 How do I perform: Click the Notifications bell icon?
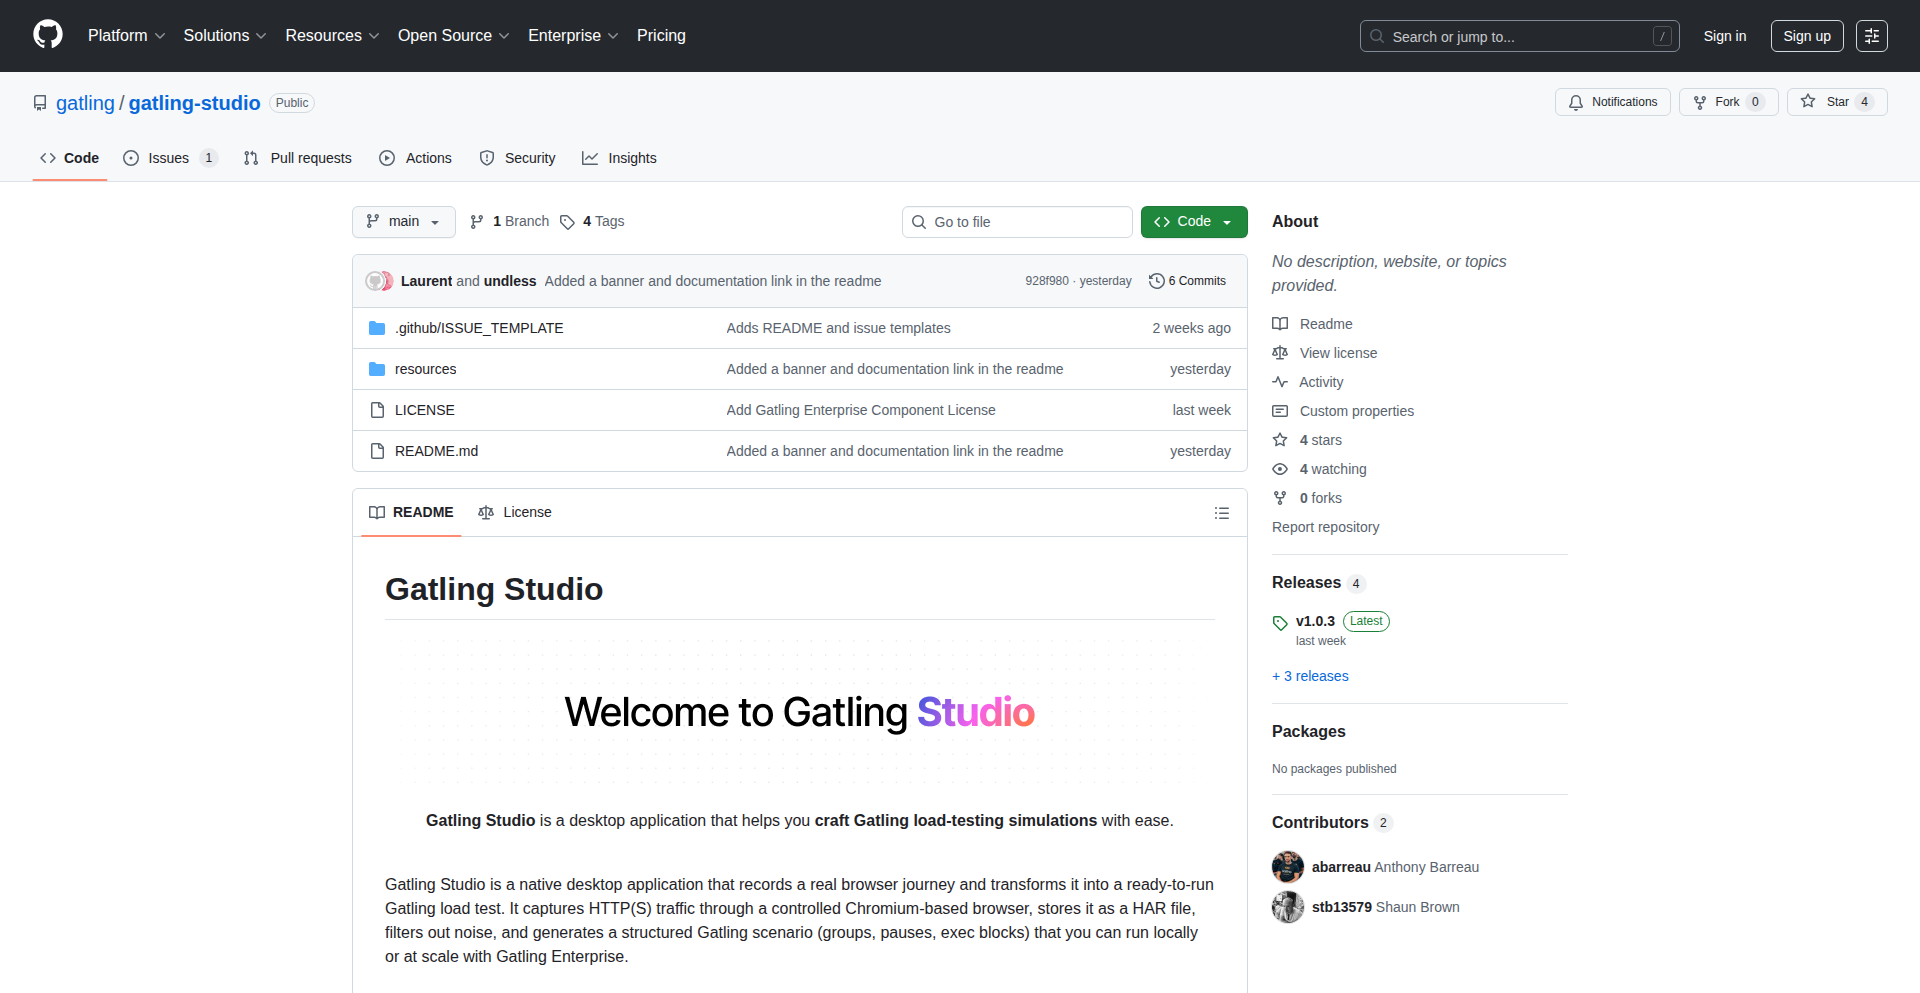coord(1575,102)
